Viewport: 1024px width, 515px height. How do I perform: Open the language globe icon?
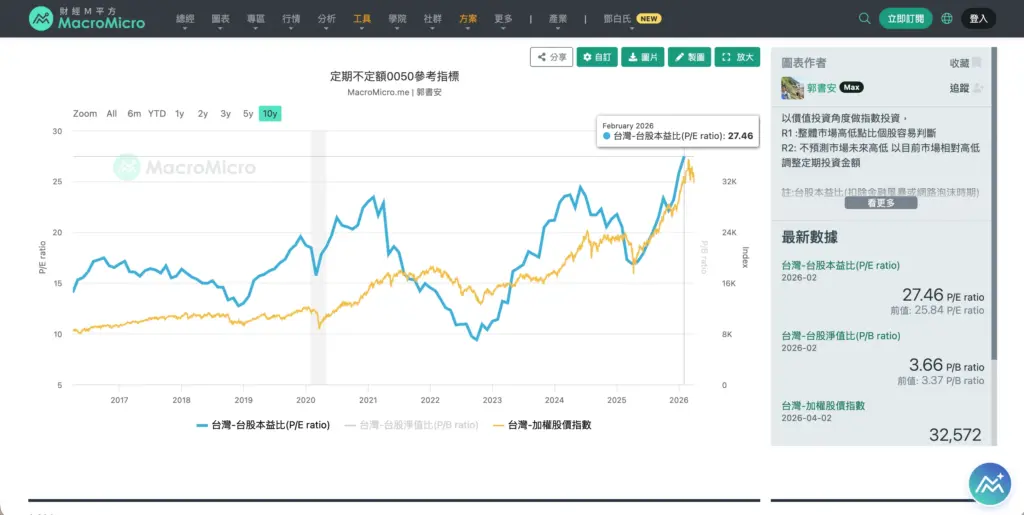[x=947, y=18]
